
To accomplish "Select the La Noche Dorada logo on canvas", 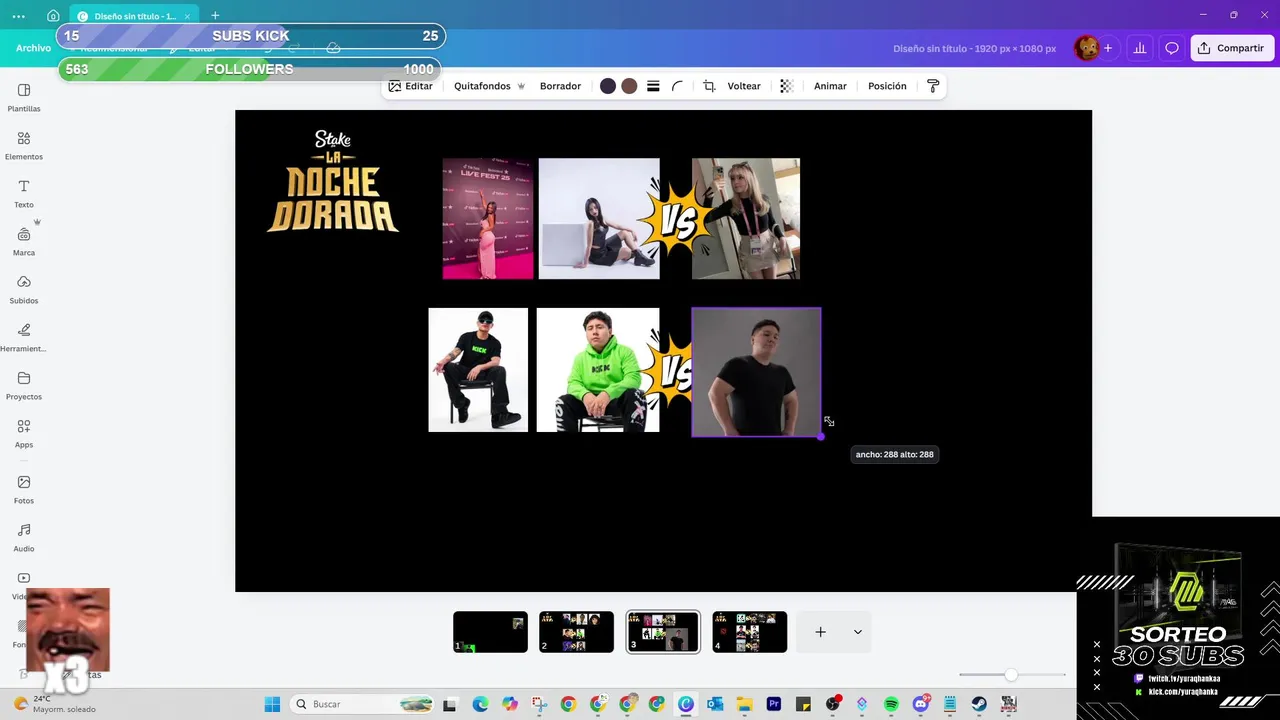I will pos(333,181).
